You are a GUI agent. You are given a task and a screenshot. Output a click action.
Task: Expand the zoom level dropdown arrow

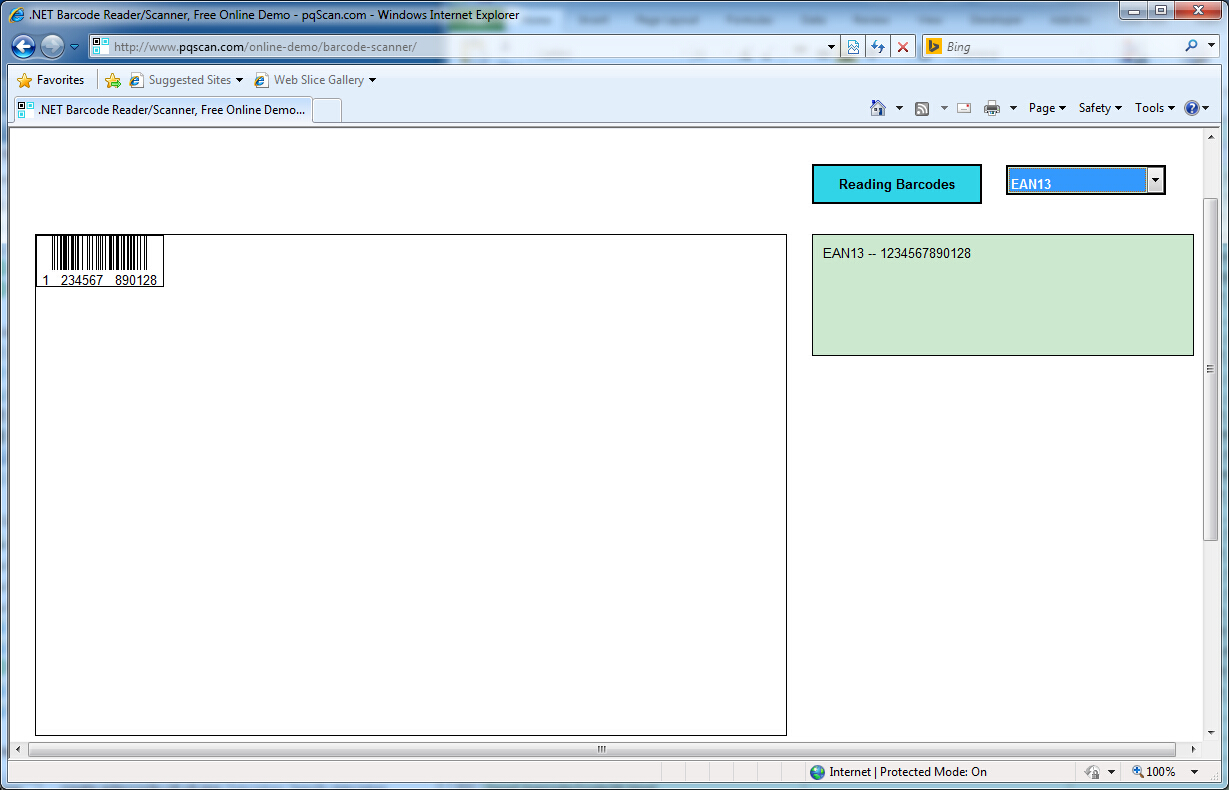click(x=1194, y=772)
